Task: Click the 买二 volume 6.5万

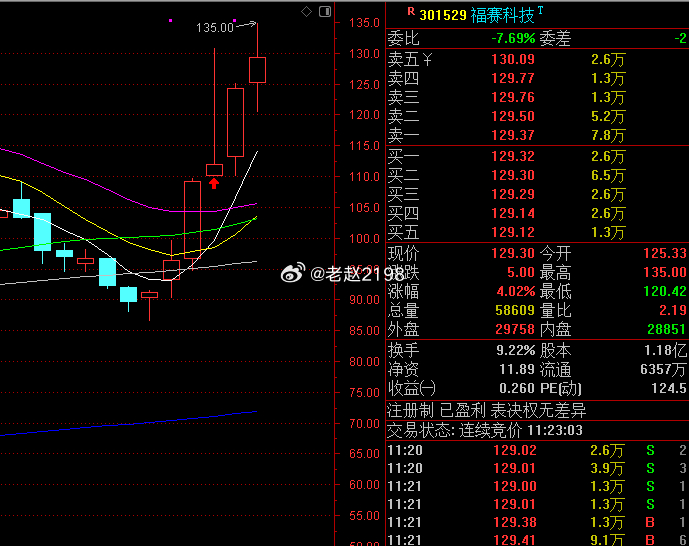Action: [x=608, y=175]
